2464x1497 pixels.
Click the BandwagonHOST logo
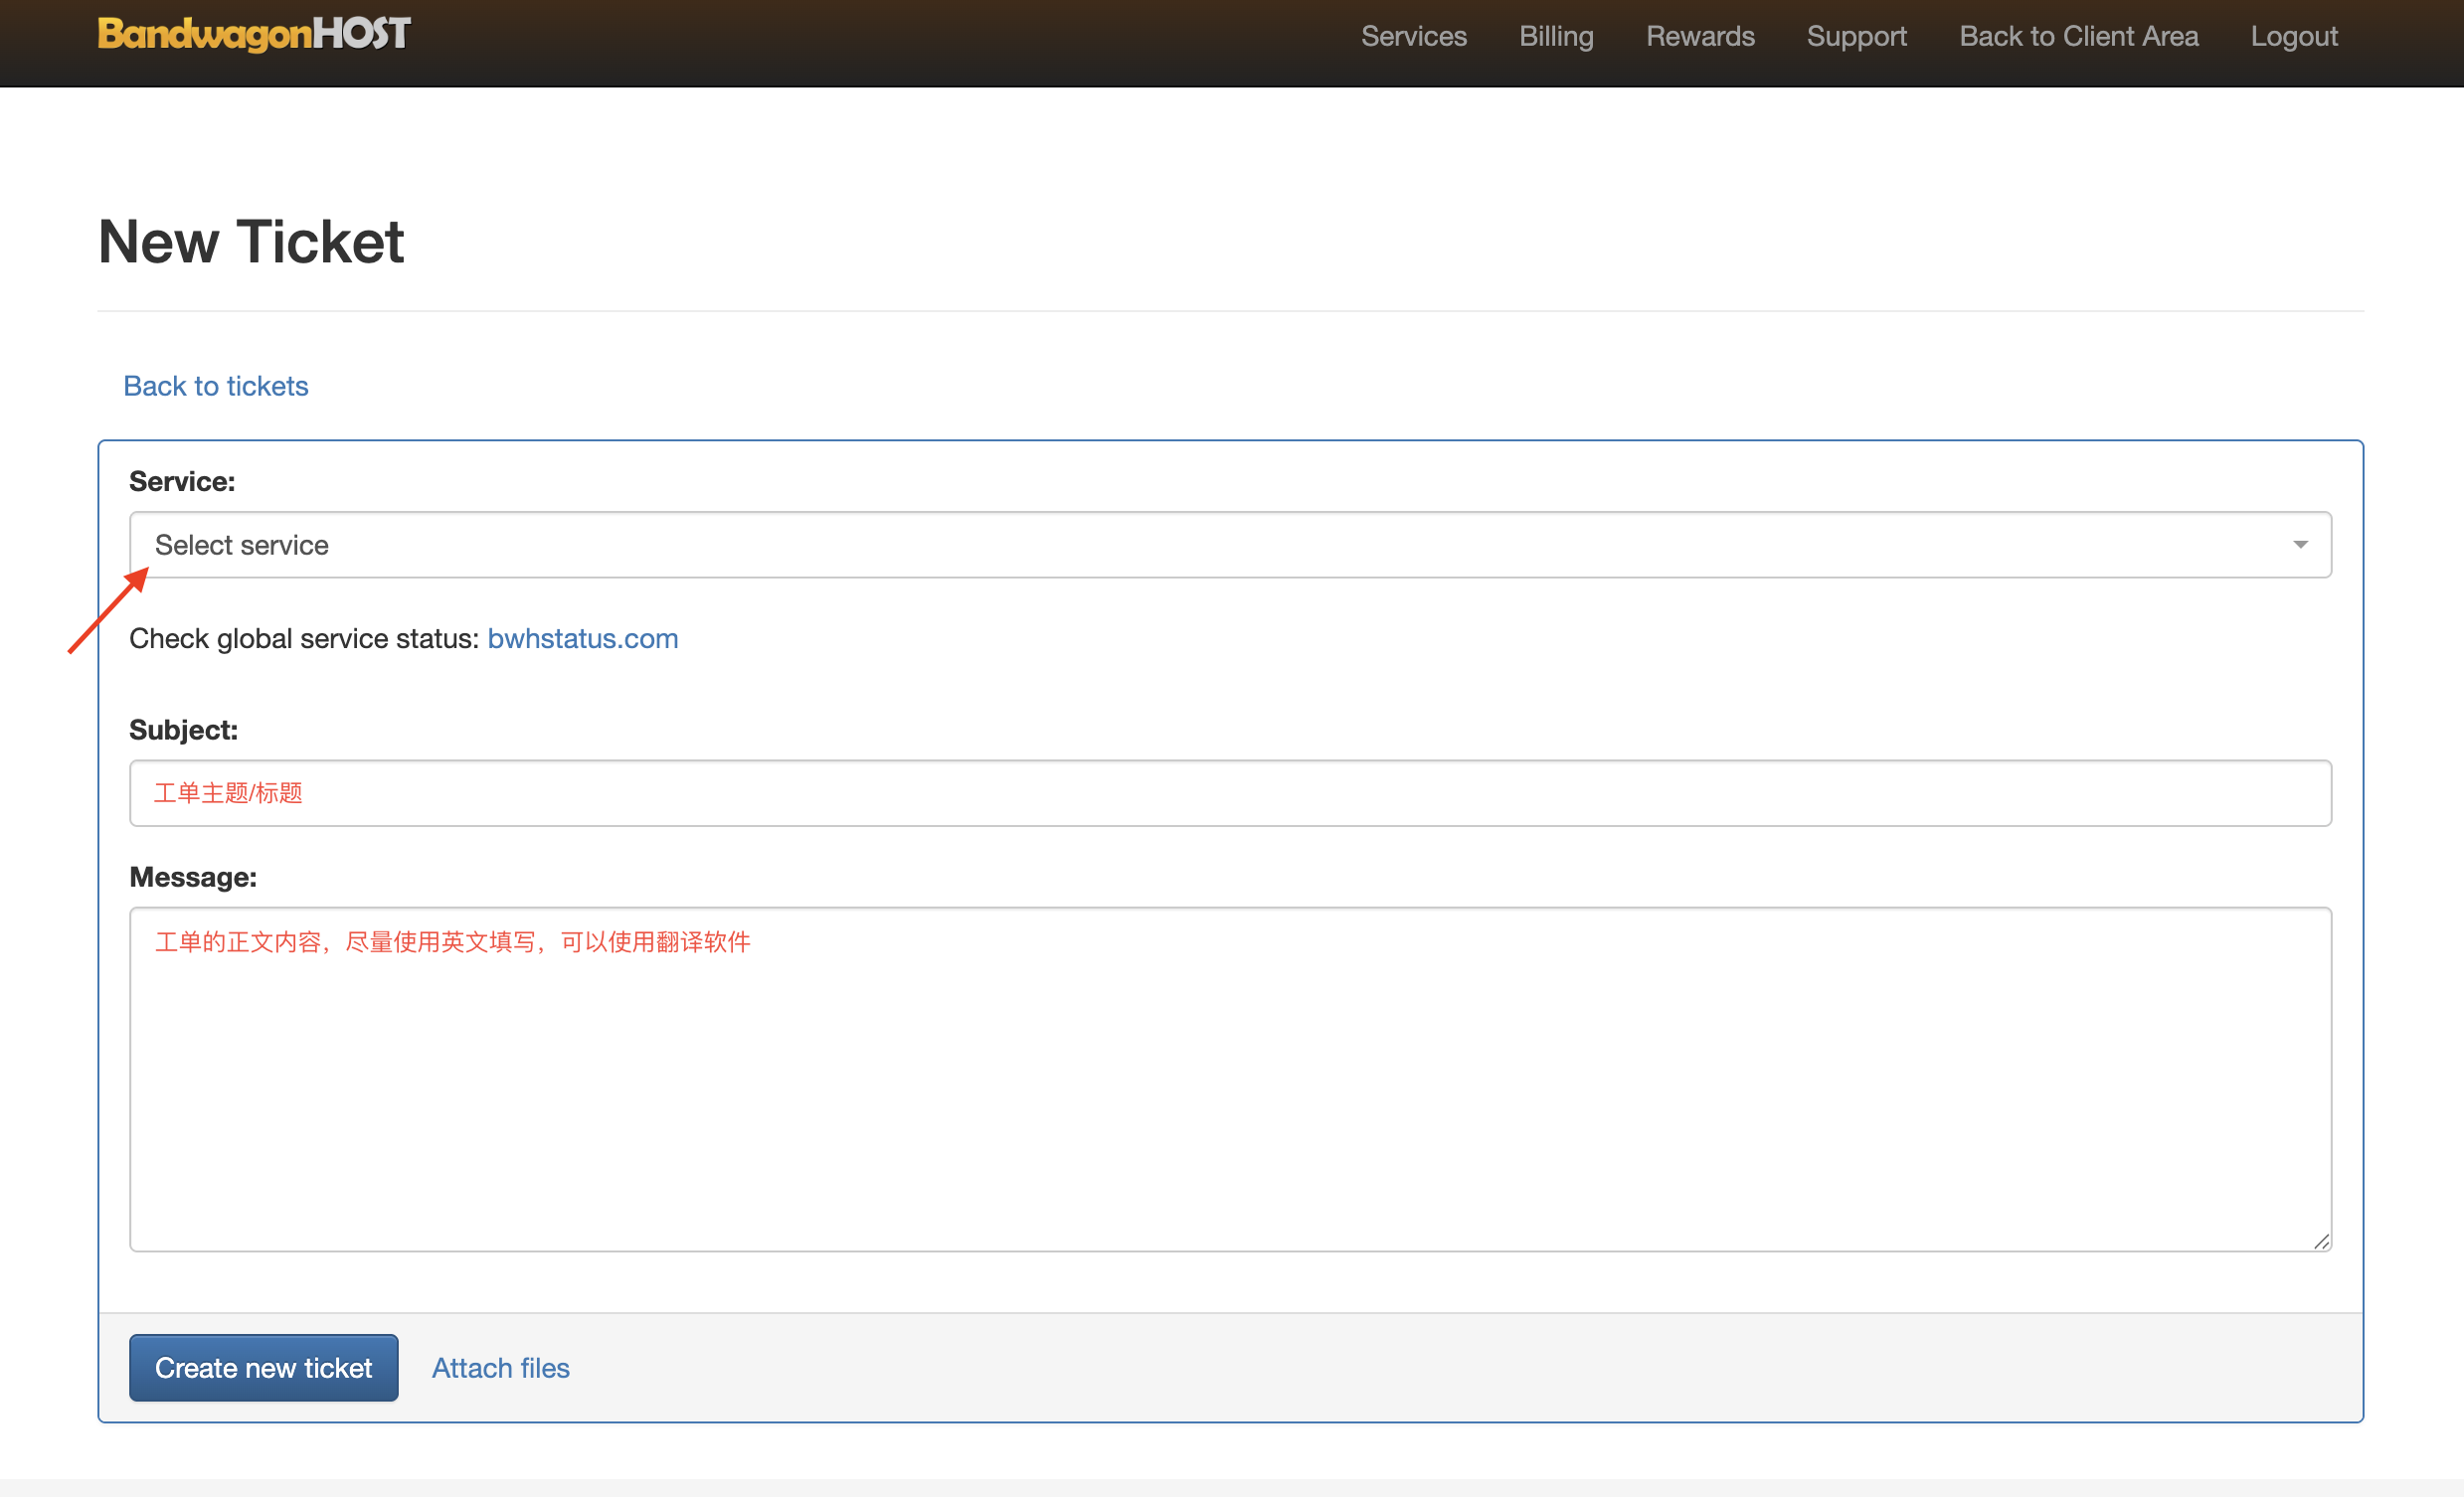(254, 35)
